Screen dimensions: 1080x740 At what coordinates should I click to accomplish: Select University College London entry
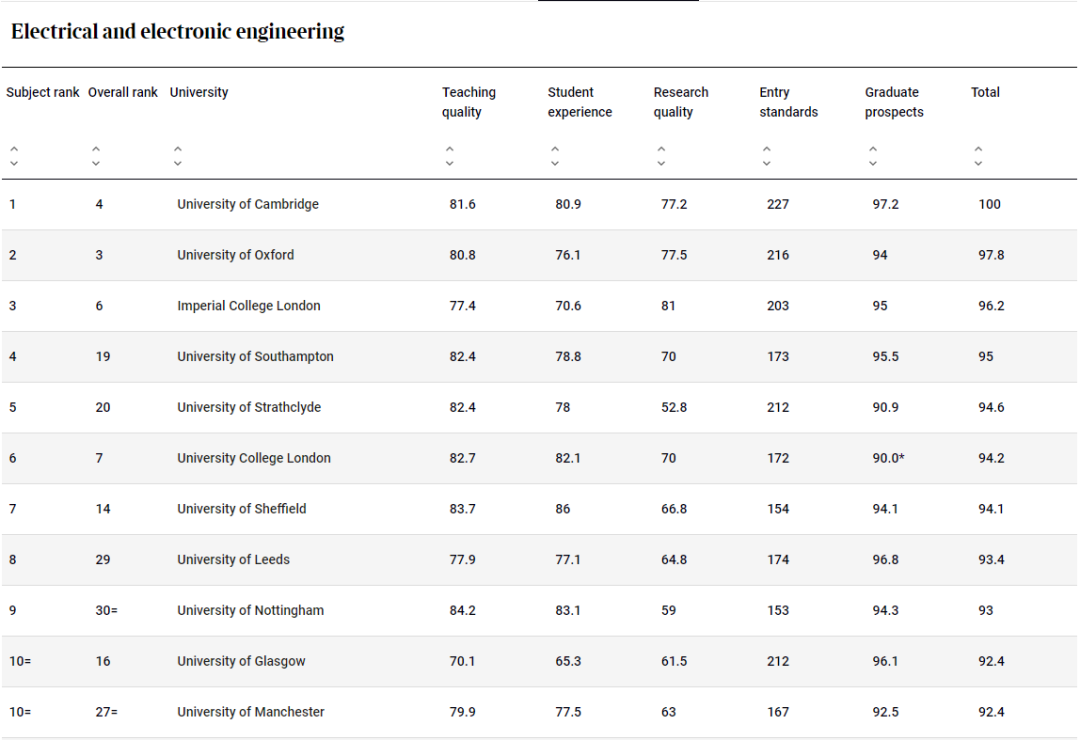point(254,458)
